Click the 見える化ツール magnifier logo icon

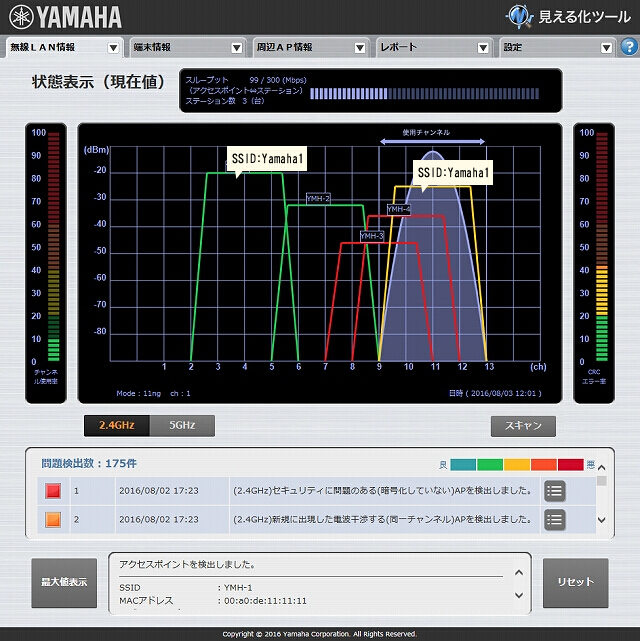[x=519, y=16]
